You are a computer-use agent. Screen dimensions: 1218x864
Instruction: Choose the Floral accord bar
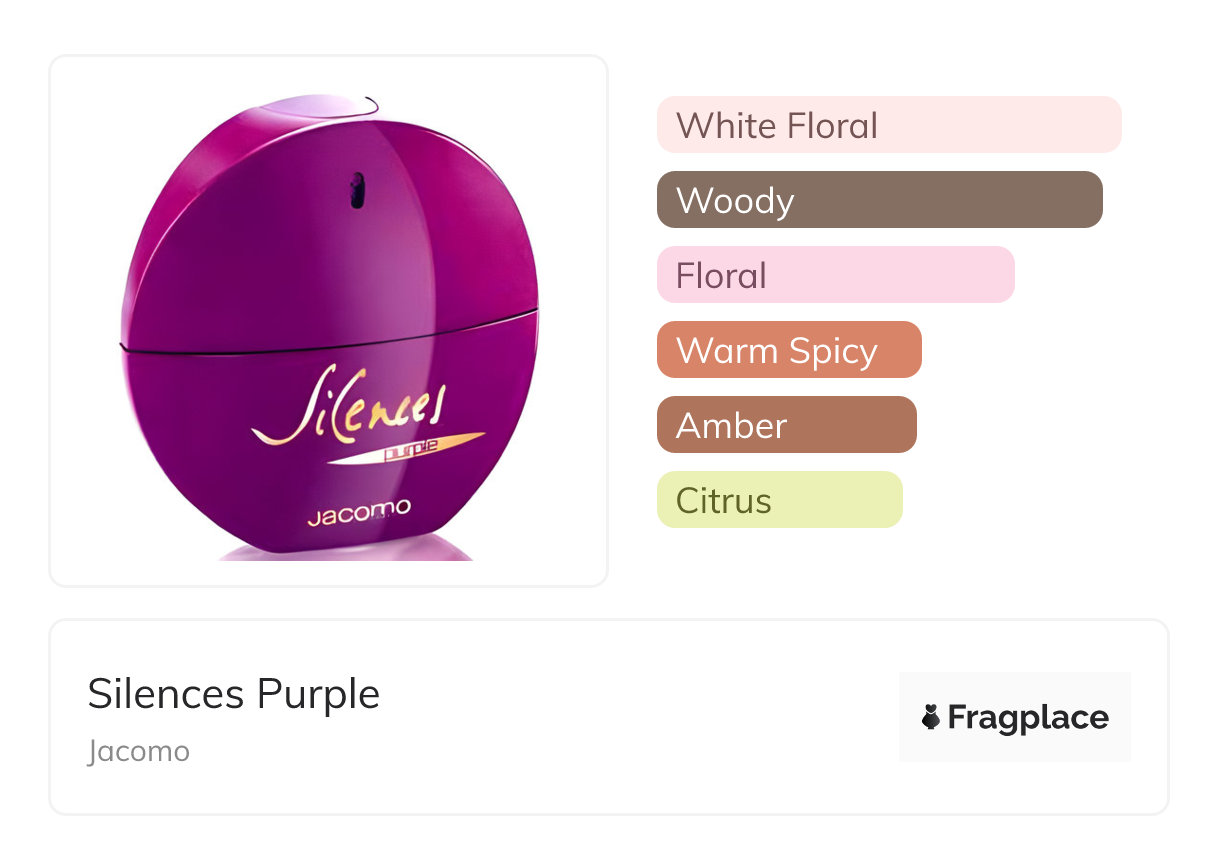(x=835, y=275)
